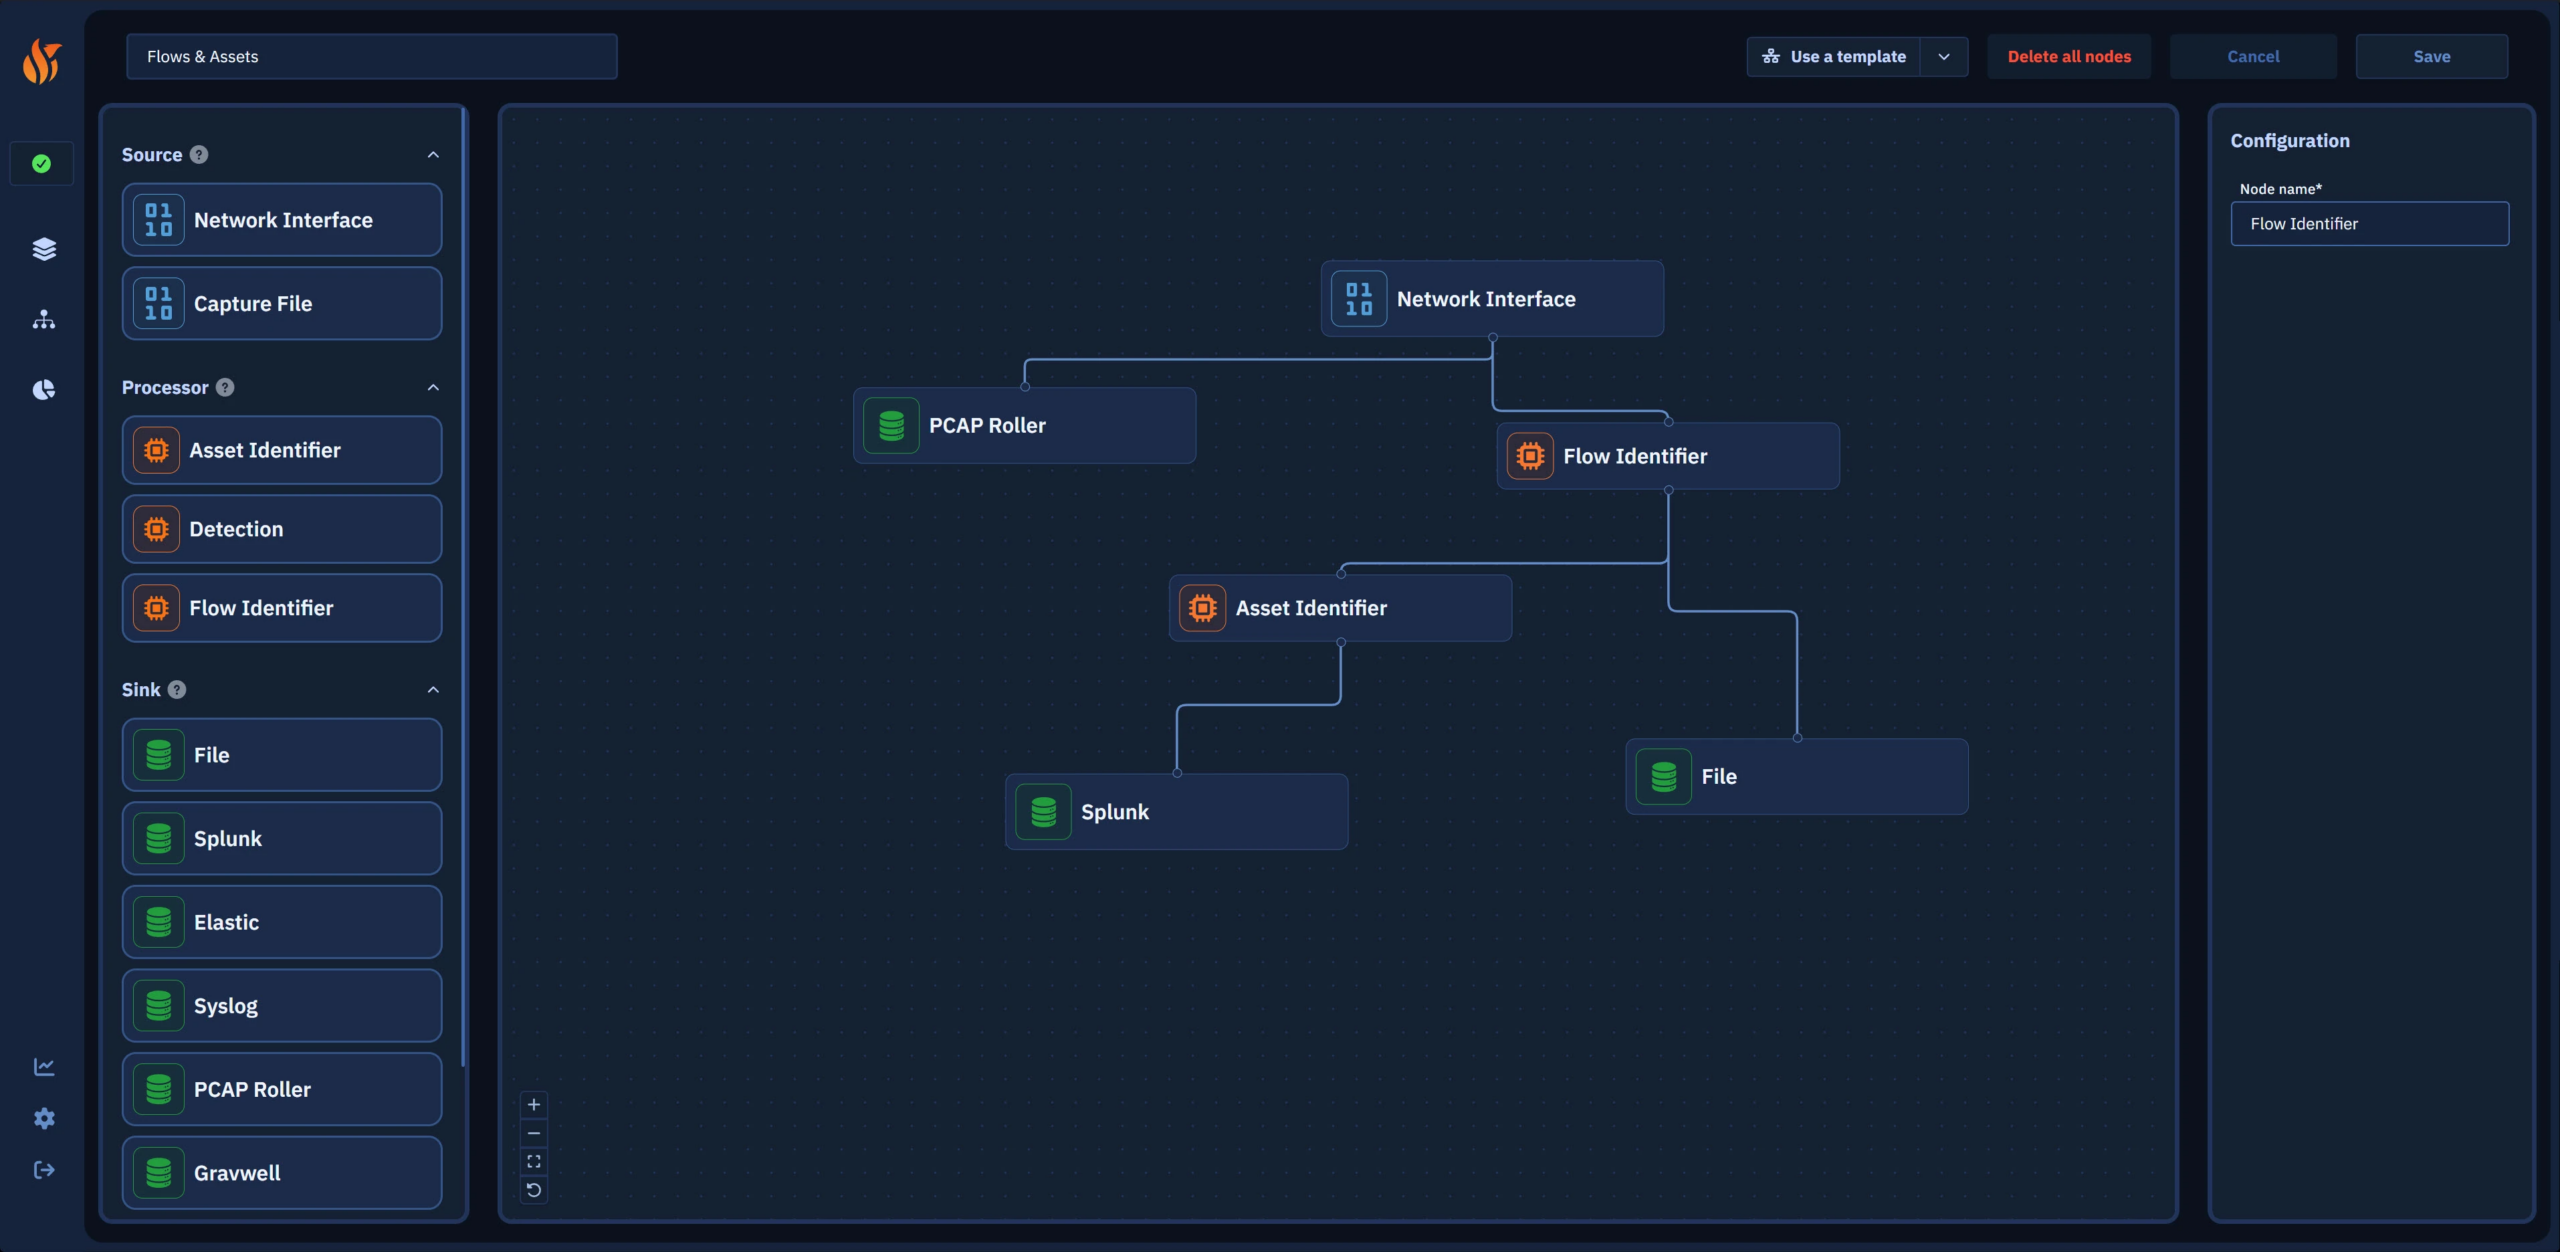Reset canvas with the rotate icon
The height and width of the screenshot is (1252, 2560).
pyautogui.click(x=534, y=1190)
